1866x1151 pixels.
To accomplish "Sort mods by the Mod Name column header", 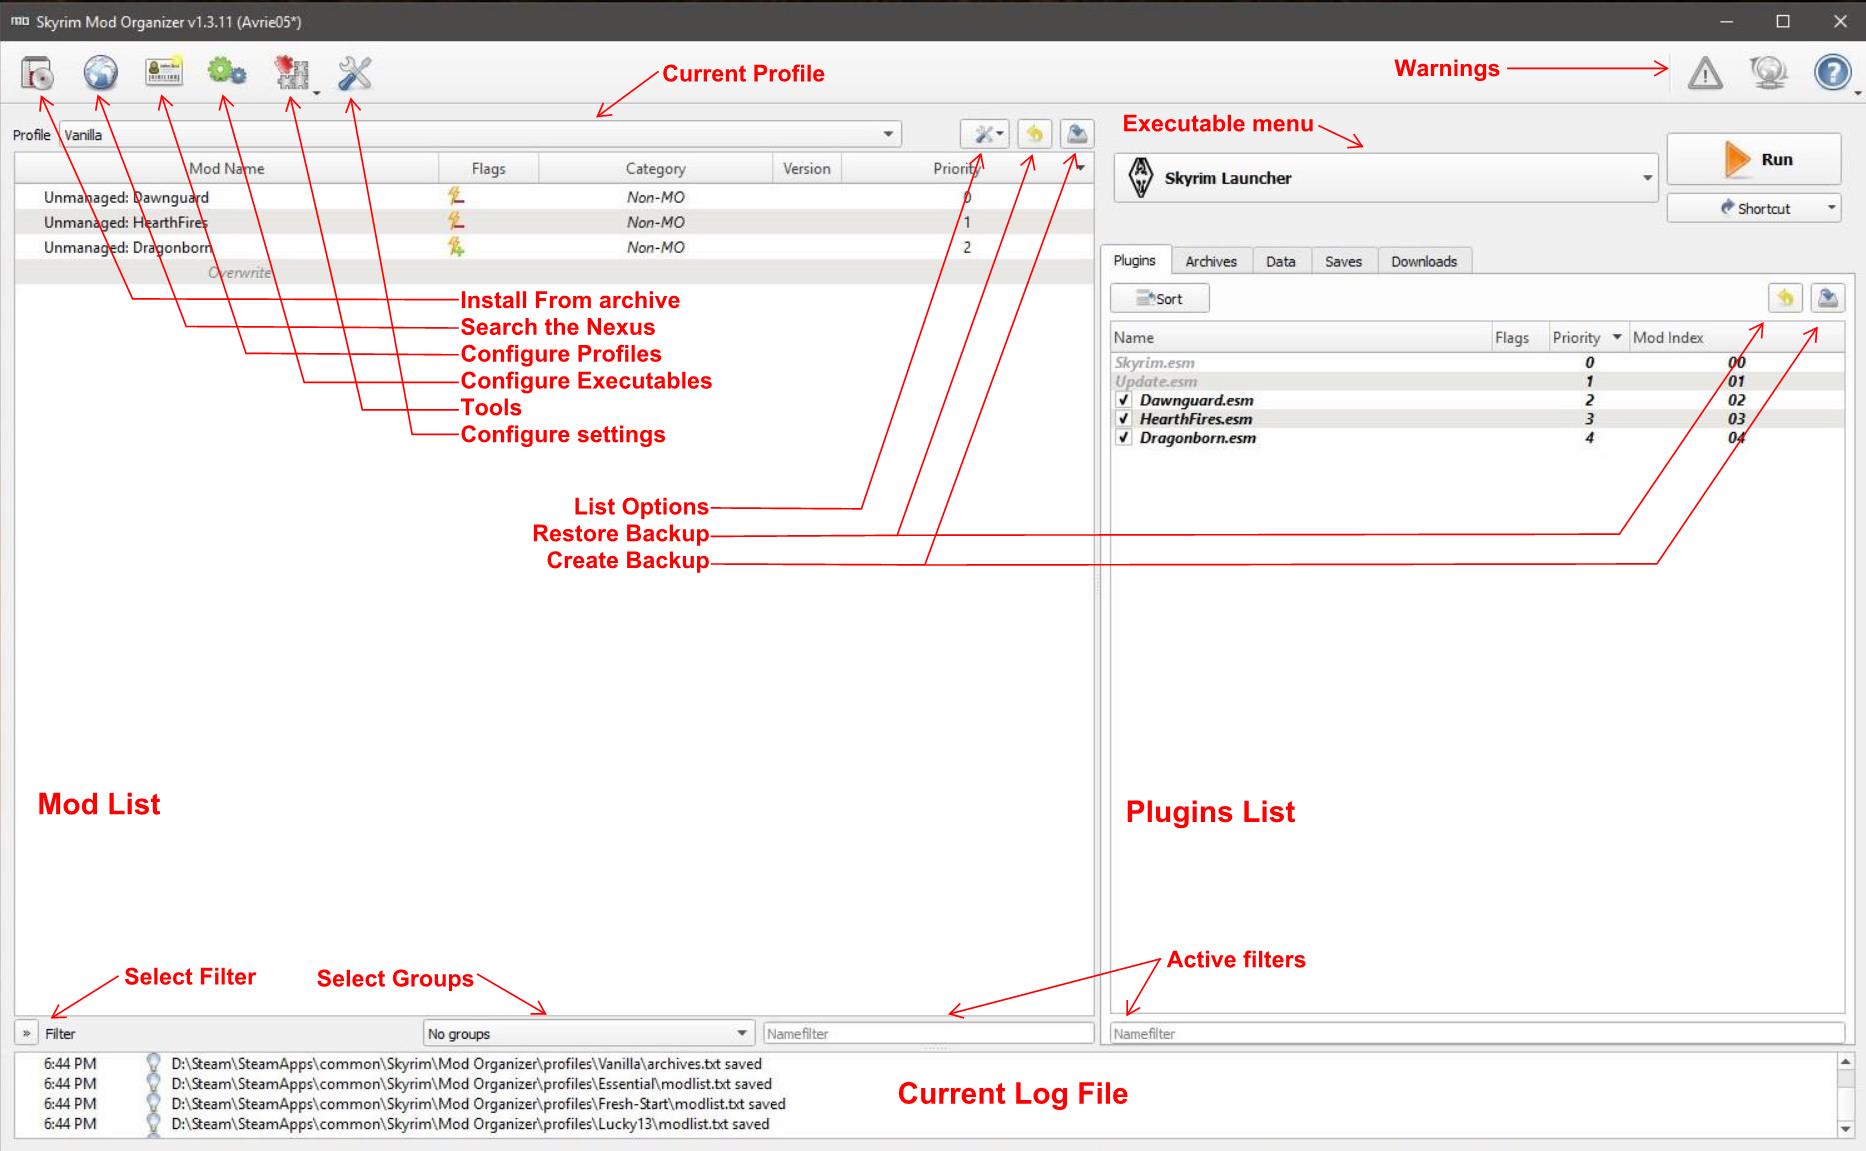I will click(227, 168).
